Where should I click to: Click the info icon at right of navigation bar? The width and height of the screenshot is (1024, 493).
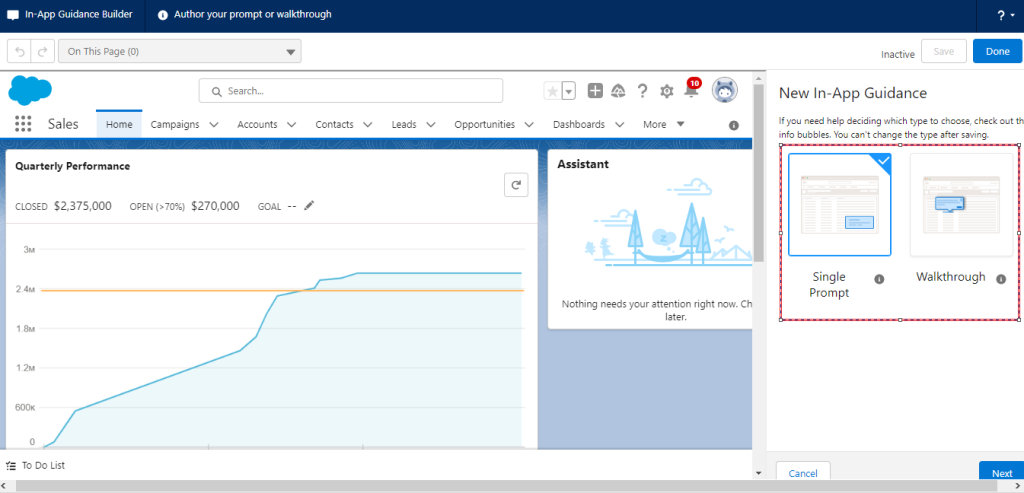(733, 125)
